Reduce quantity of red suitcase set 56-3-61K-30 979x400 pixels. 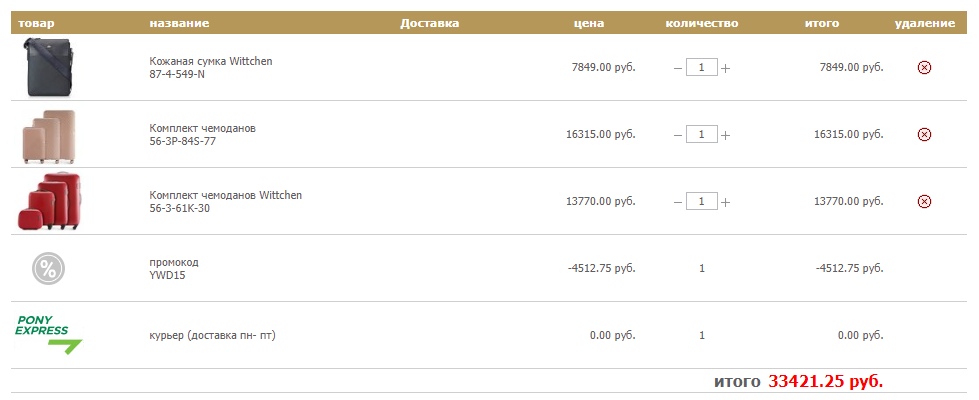[678, 202]
